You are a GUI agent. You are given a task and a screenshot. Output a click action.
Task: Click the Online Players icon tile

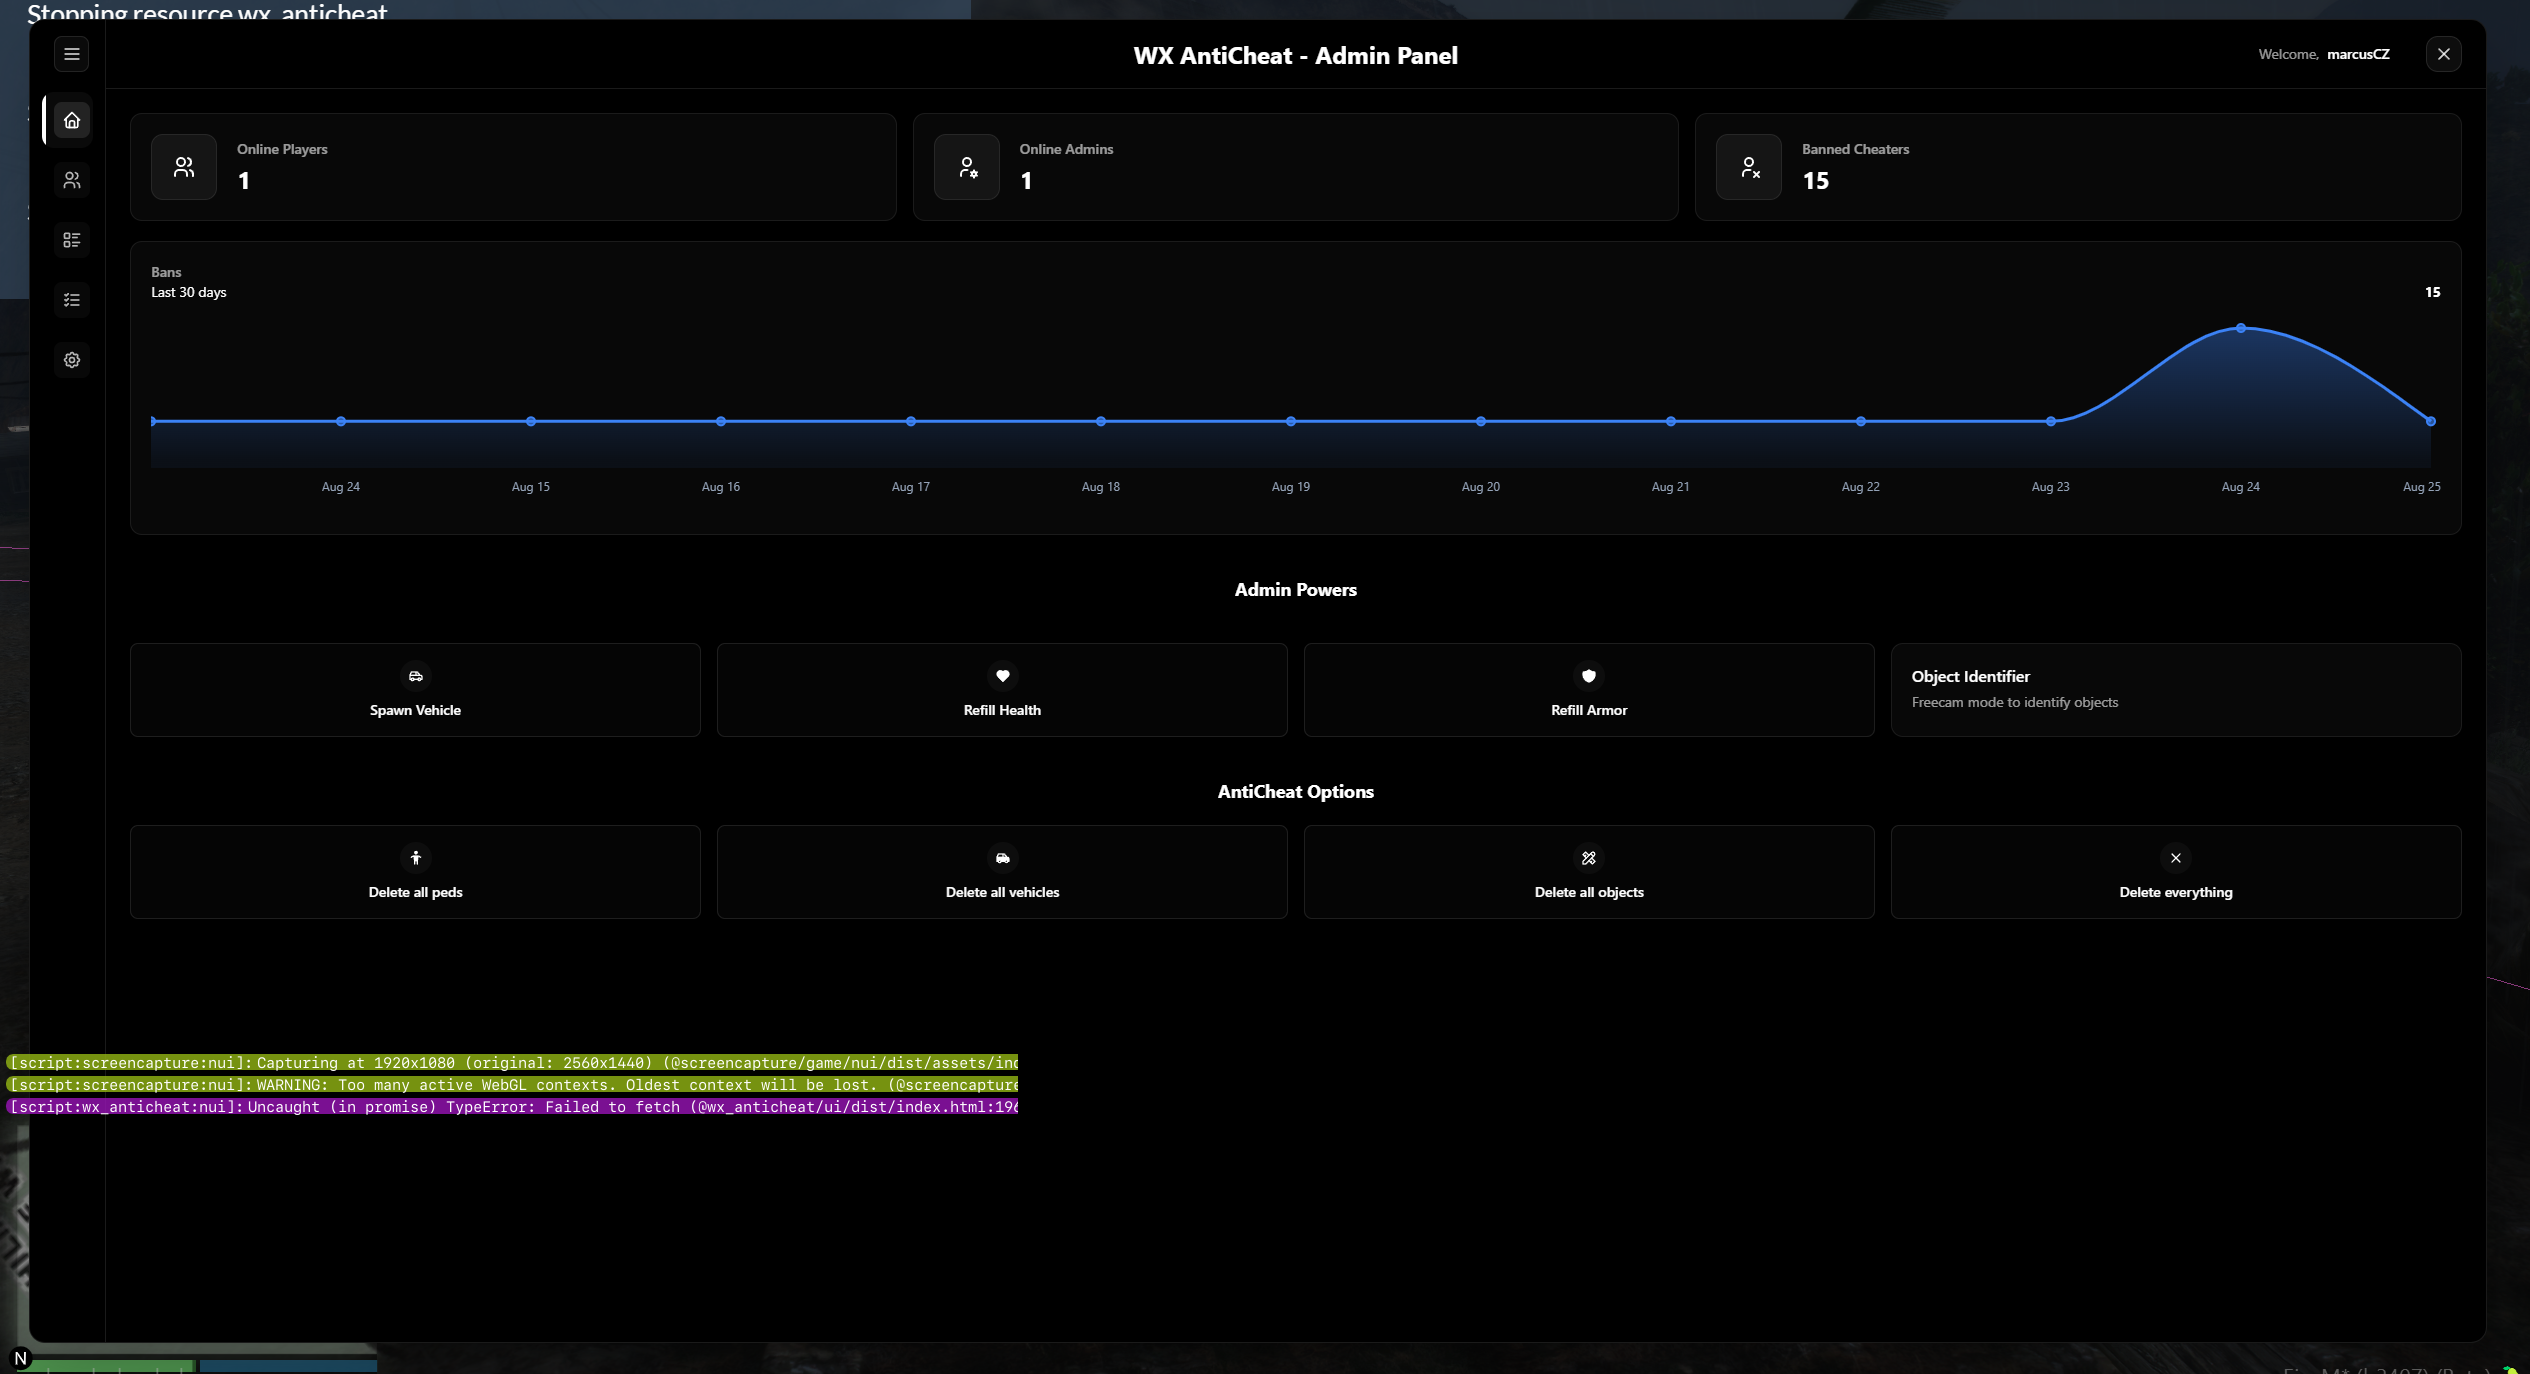tap(184, 167)
